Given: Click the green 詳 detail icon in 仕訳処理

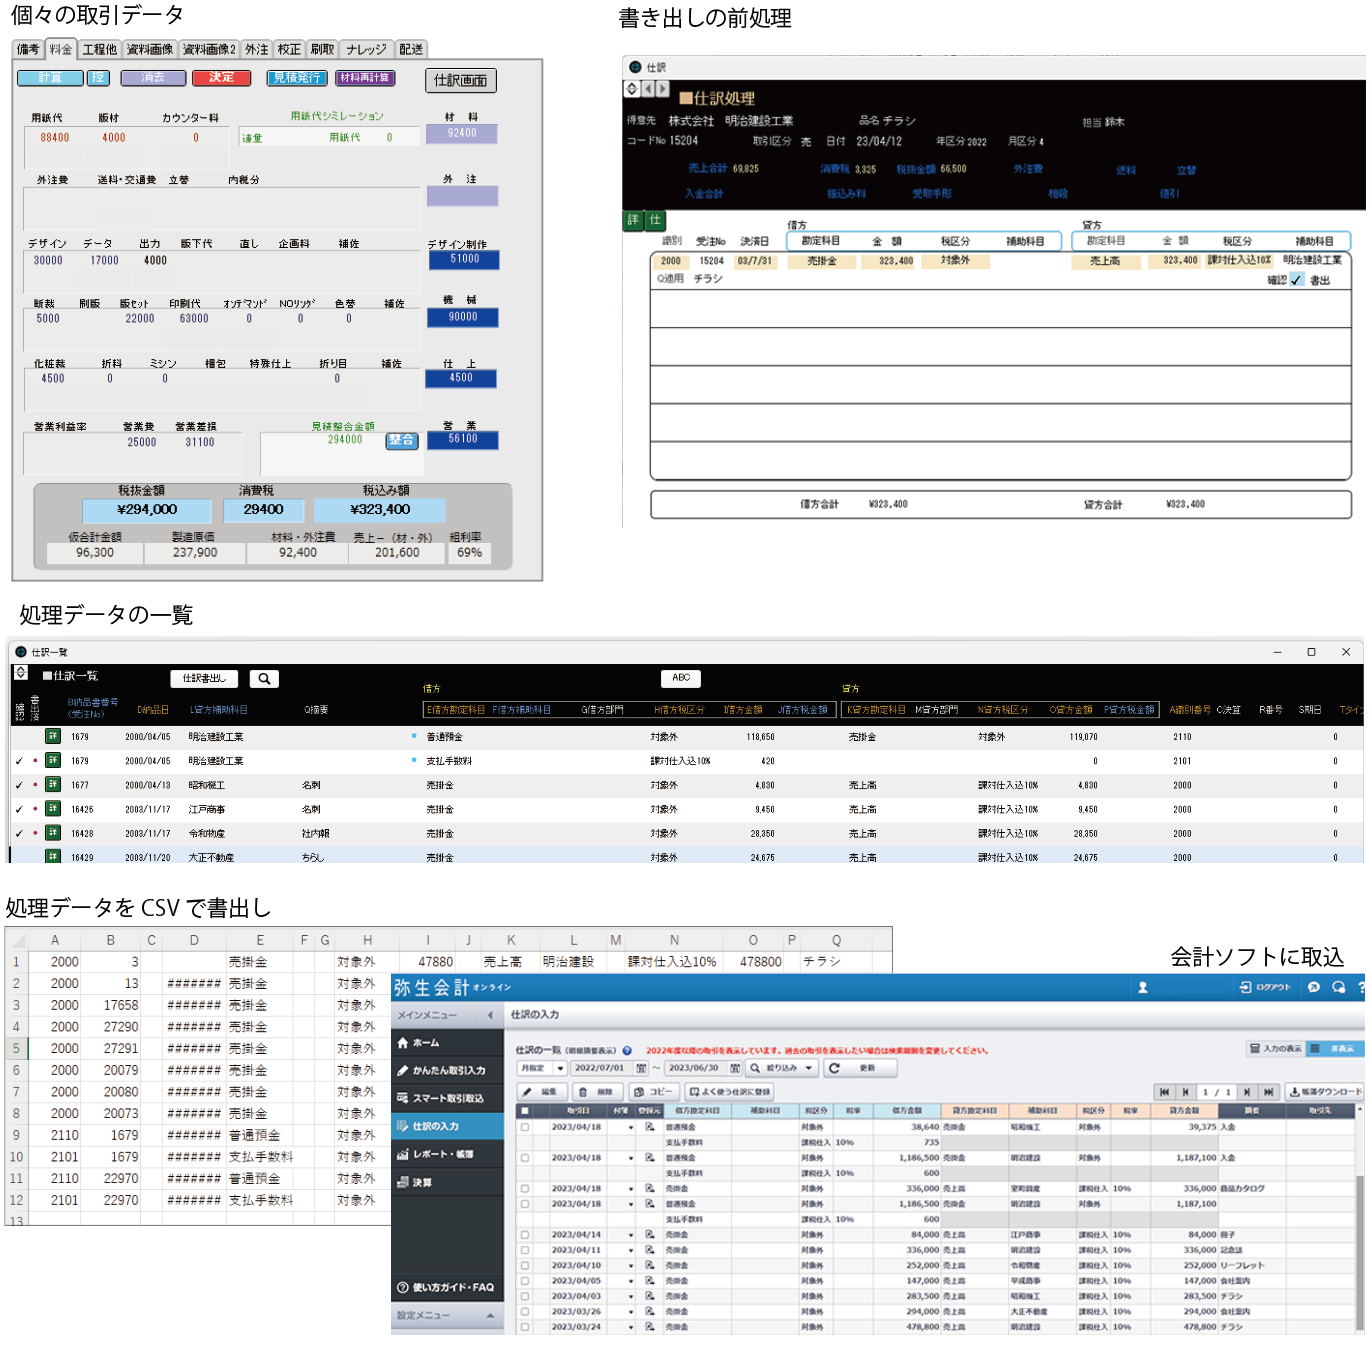Looking at the screenshot, I should tap(633, 220).
